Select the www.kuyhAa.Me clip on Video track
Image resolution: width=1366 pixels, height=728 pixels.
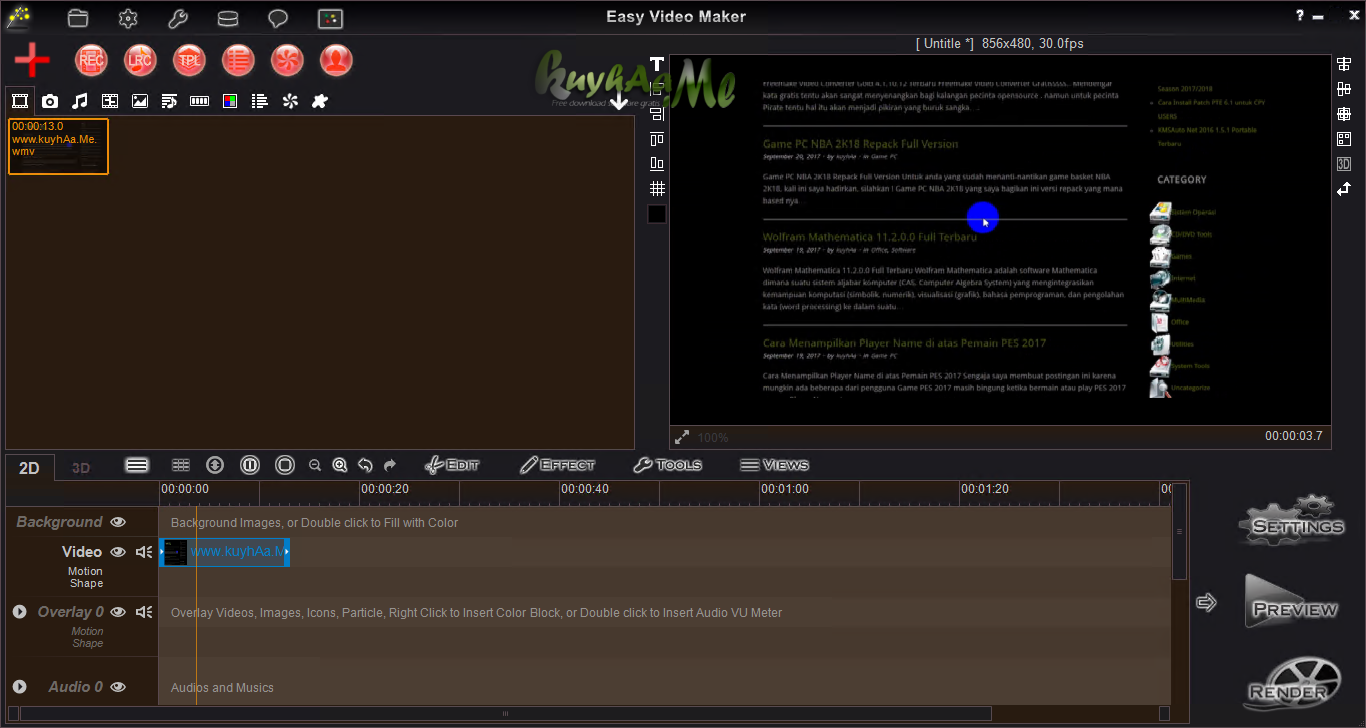click(x=225, y=552)
